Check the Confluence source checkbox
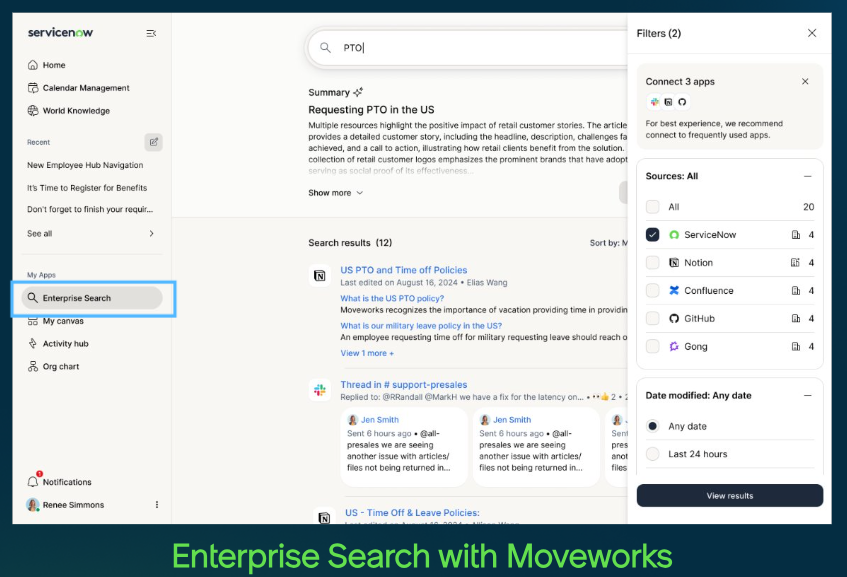The height and width of the screenshot is (577, 847). tap(653, 291)
